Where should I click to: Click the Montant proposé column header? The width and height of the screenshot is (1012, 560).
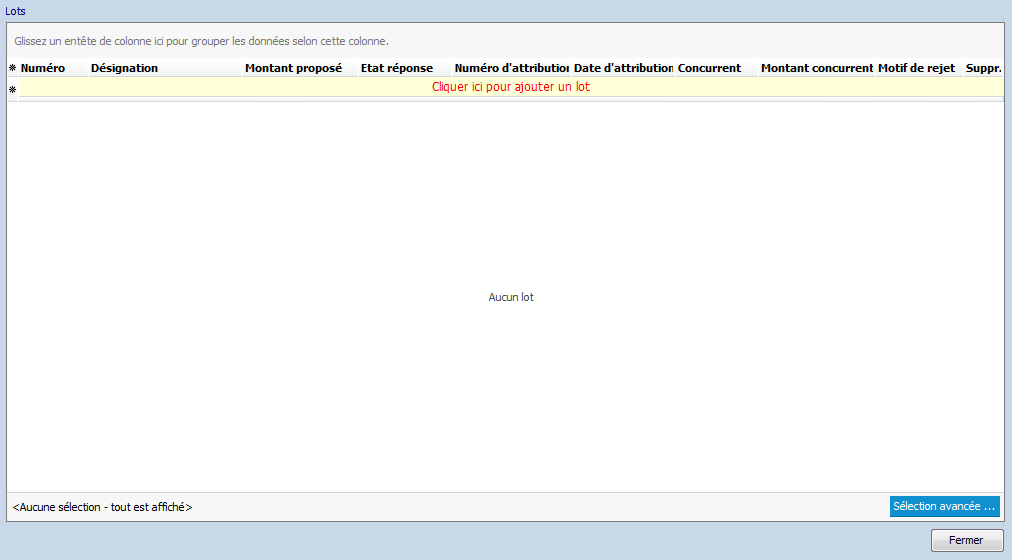[300, 68]
